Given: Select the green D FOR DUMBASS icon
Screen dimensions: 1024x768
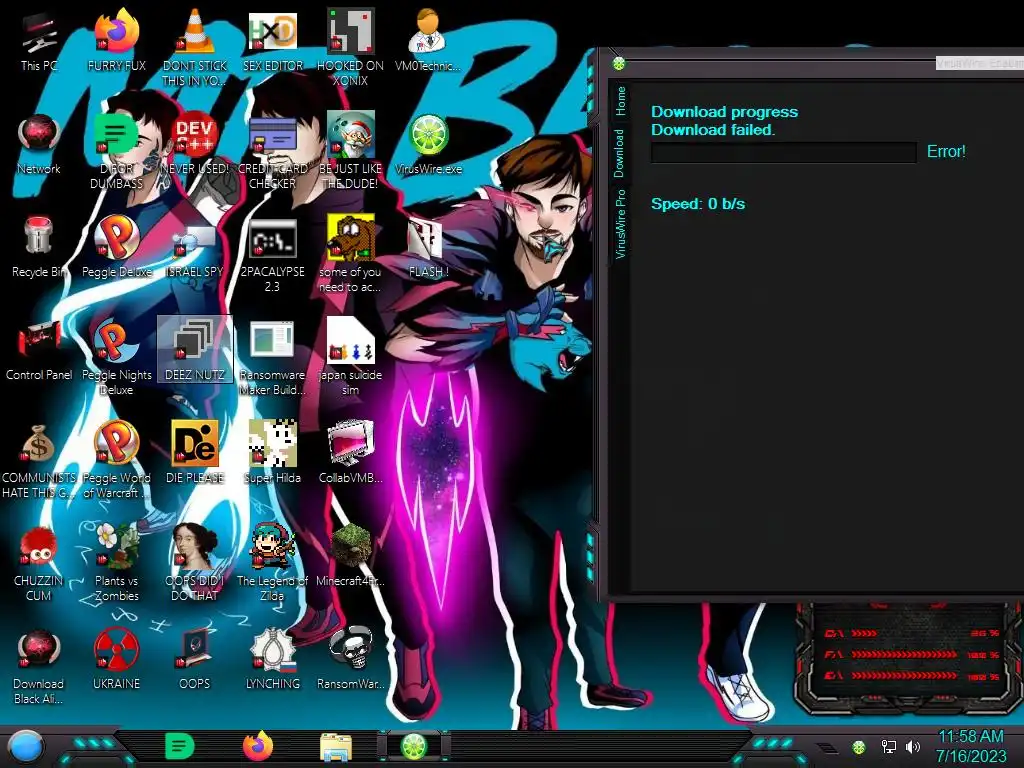Looking at the screenshot, I should [116, 150].
